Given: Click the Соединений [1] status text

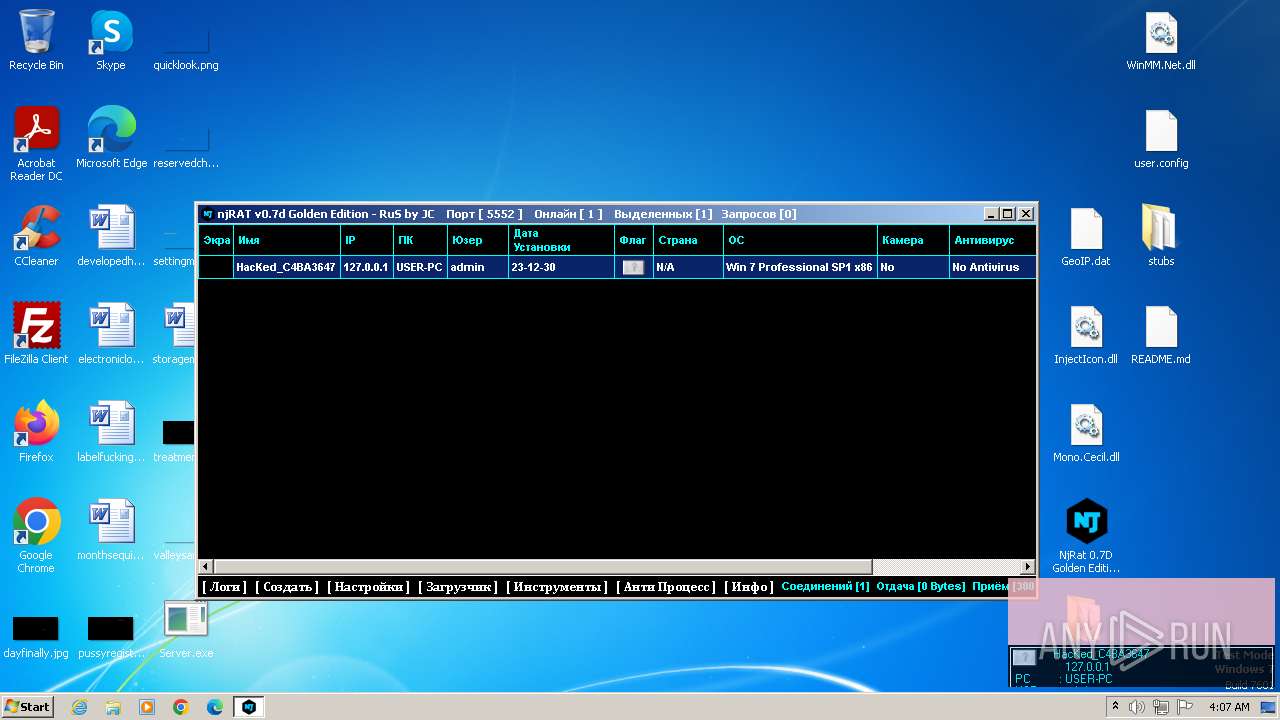Looking at the screenshot, I should (x=825, y=586).
